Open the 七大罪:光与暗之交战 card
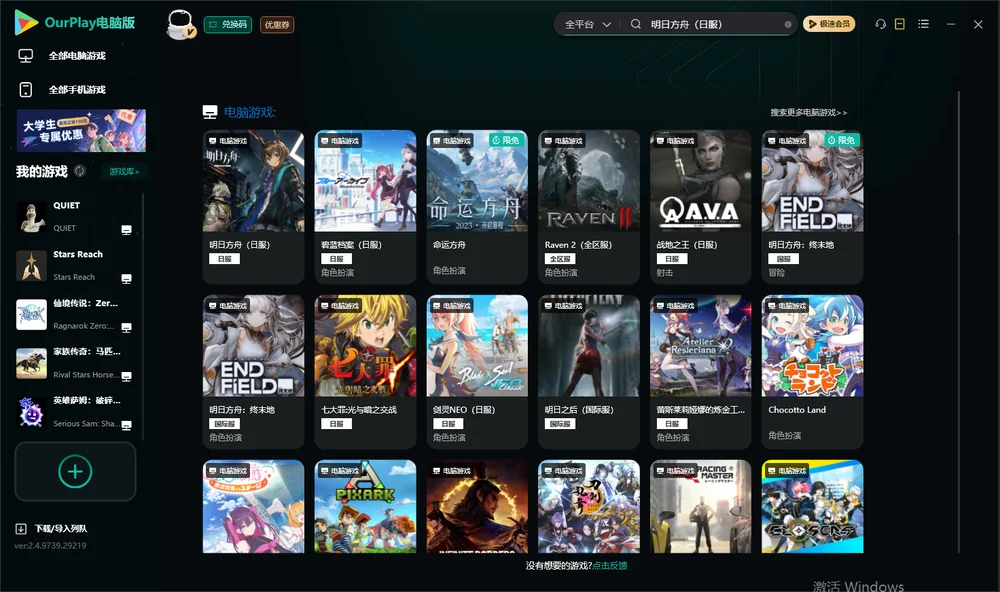Image resolution: width=1000 pixels, height=592 pixels. click(x=365, y=372)
